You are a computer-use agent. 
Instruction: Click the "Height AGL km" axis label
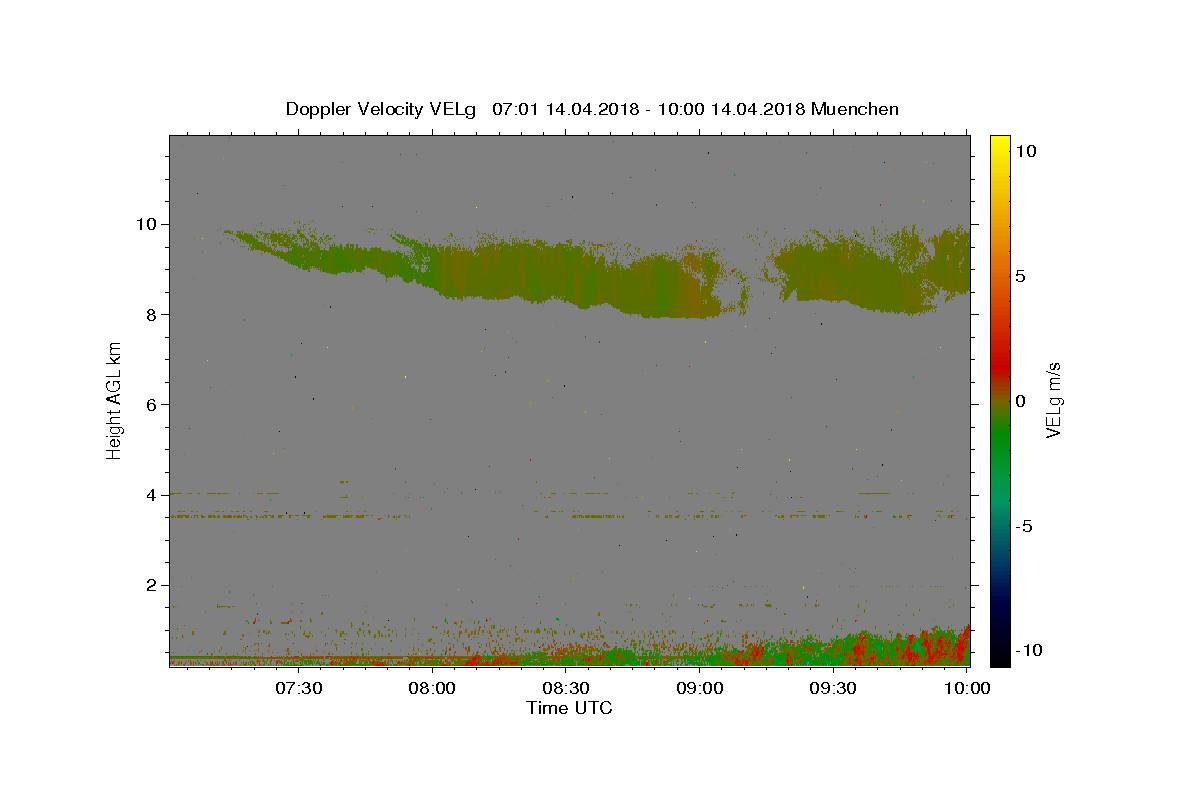tap(115, 401)
